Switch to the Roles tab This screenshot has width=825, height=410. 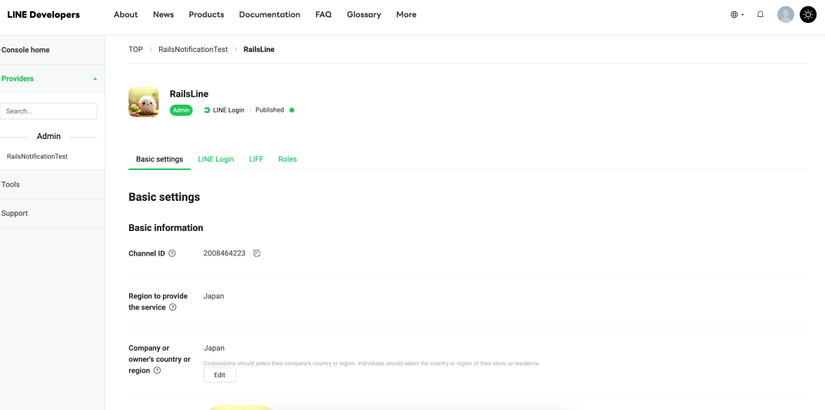(287, 159)
